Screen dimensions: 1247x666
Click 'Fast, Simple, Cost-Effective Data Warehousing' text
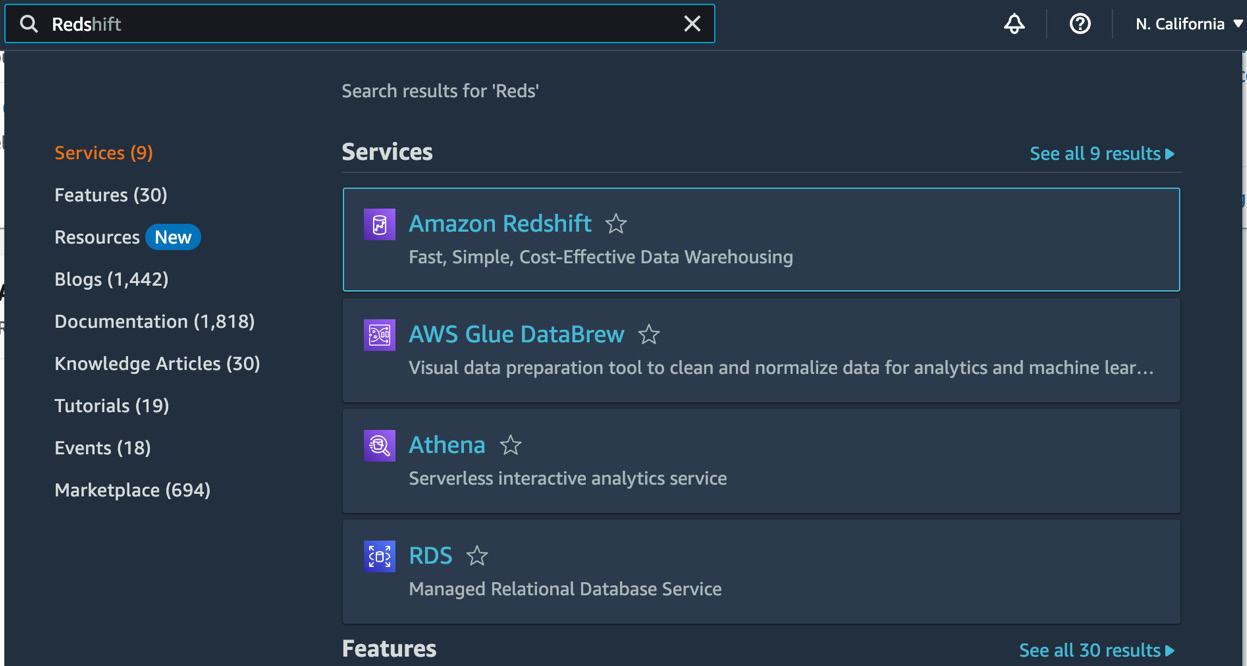coord(601,257)
